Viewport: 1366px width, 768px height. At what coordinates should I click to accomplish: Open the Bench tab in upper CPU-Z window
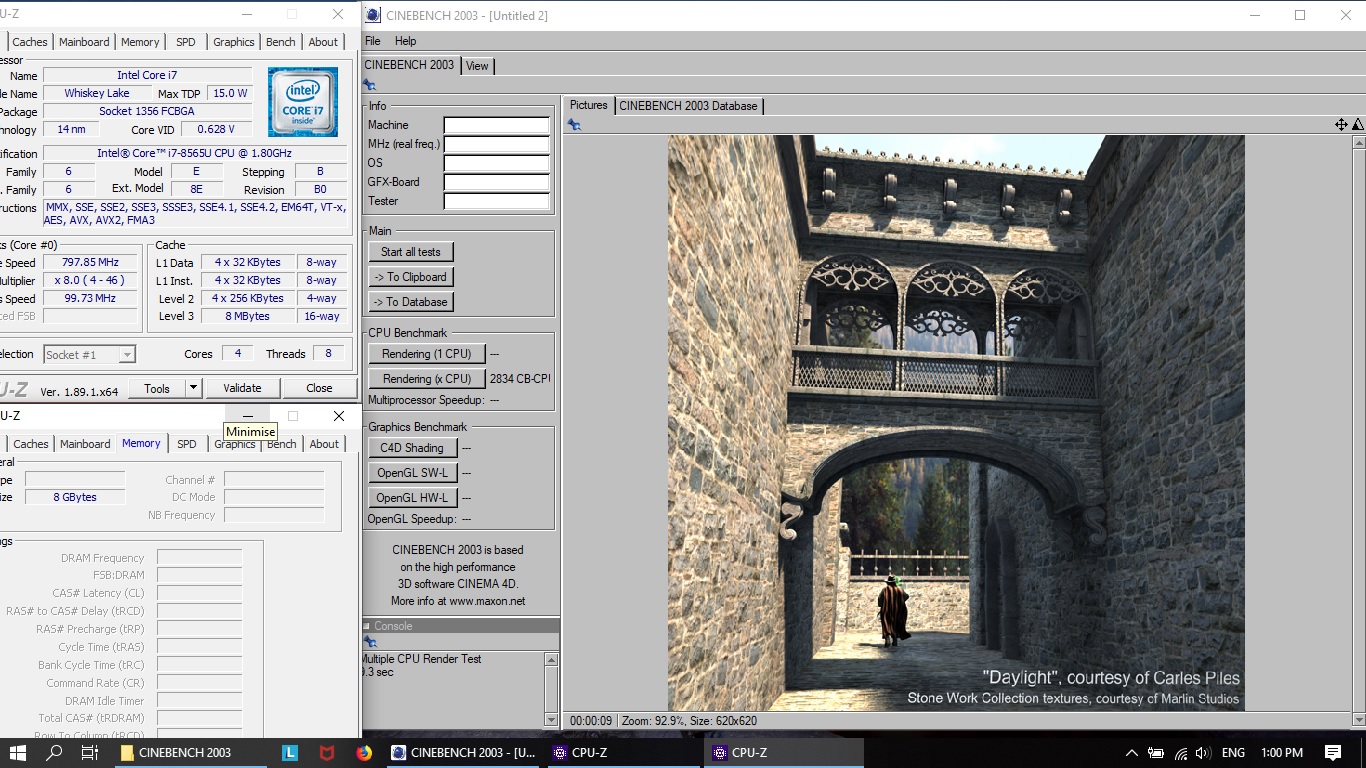pyautogui.click(x=281, y=42)
